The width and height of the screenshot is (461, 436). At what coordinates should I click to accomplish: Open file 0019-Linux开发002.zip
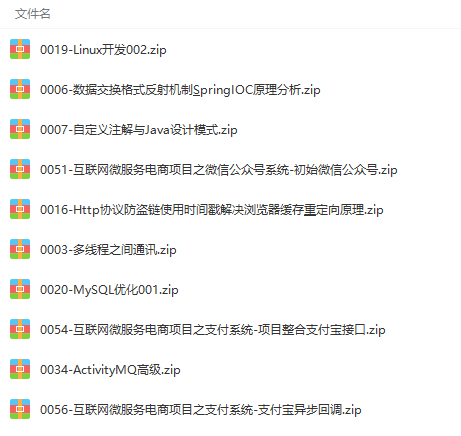[x=103, y=50]
